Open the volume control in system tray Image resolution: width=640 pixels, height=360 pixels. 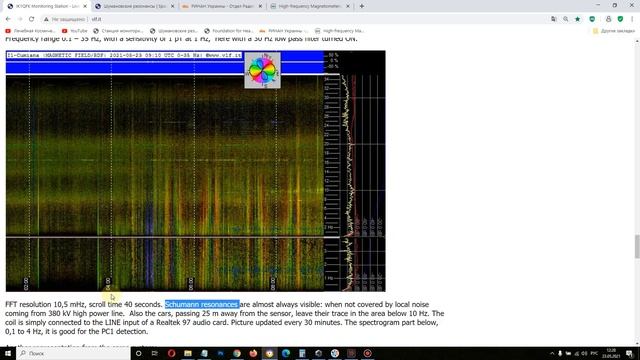[x=584, y=353]
